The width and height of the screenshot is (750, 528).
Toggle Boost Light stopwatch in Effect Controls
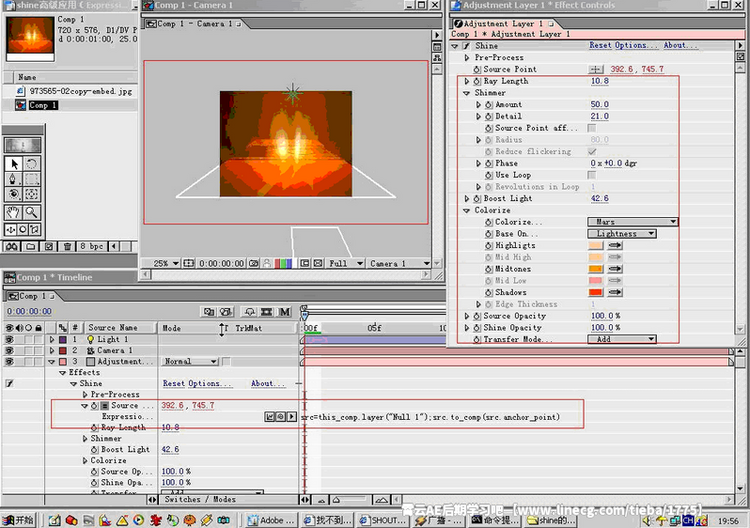[477, 198]
